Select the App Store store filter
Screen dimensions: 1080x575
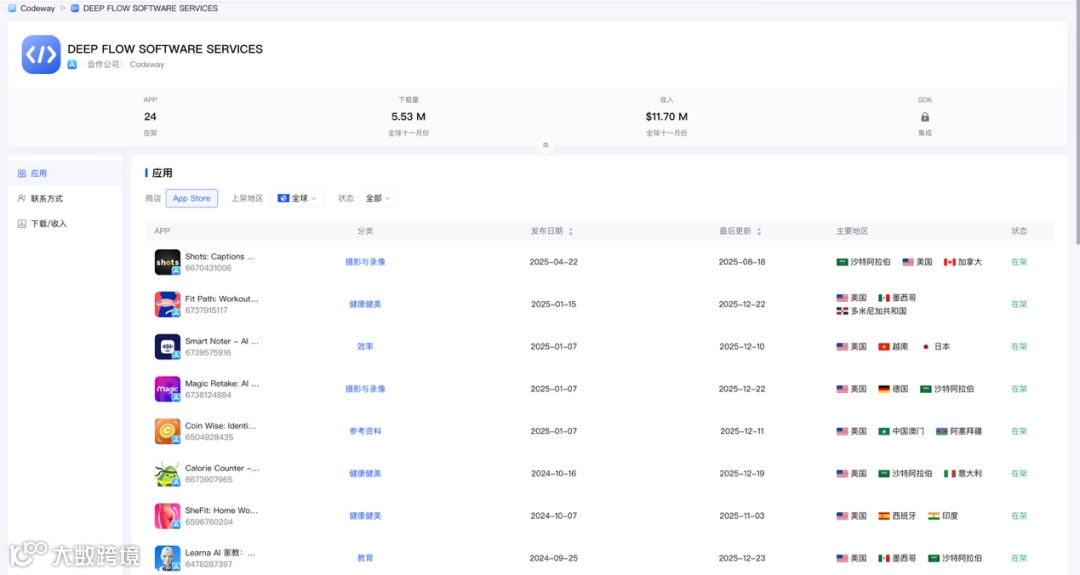pyautogui.click(x=191, y=198)
